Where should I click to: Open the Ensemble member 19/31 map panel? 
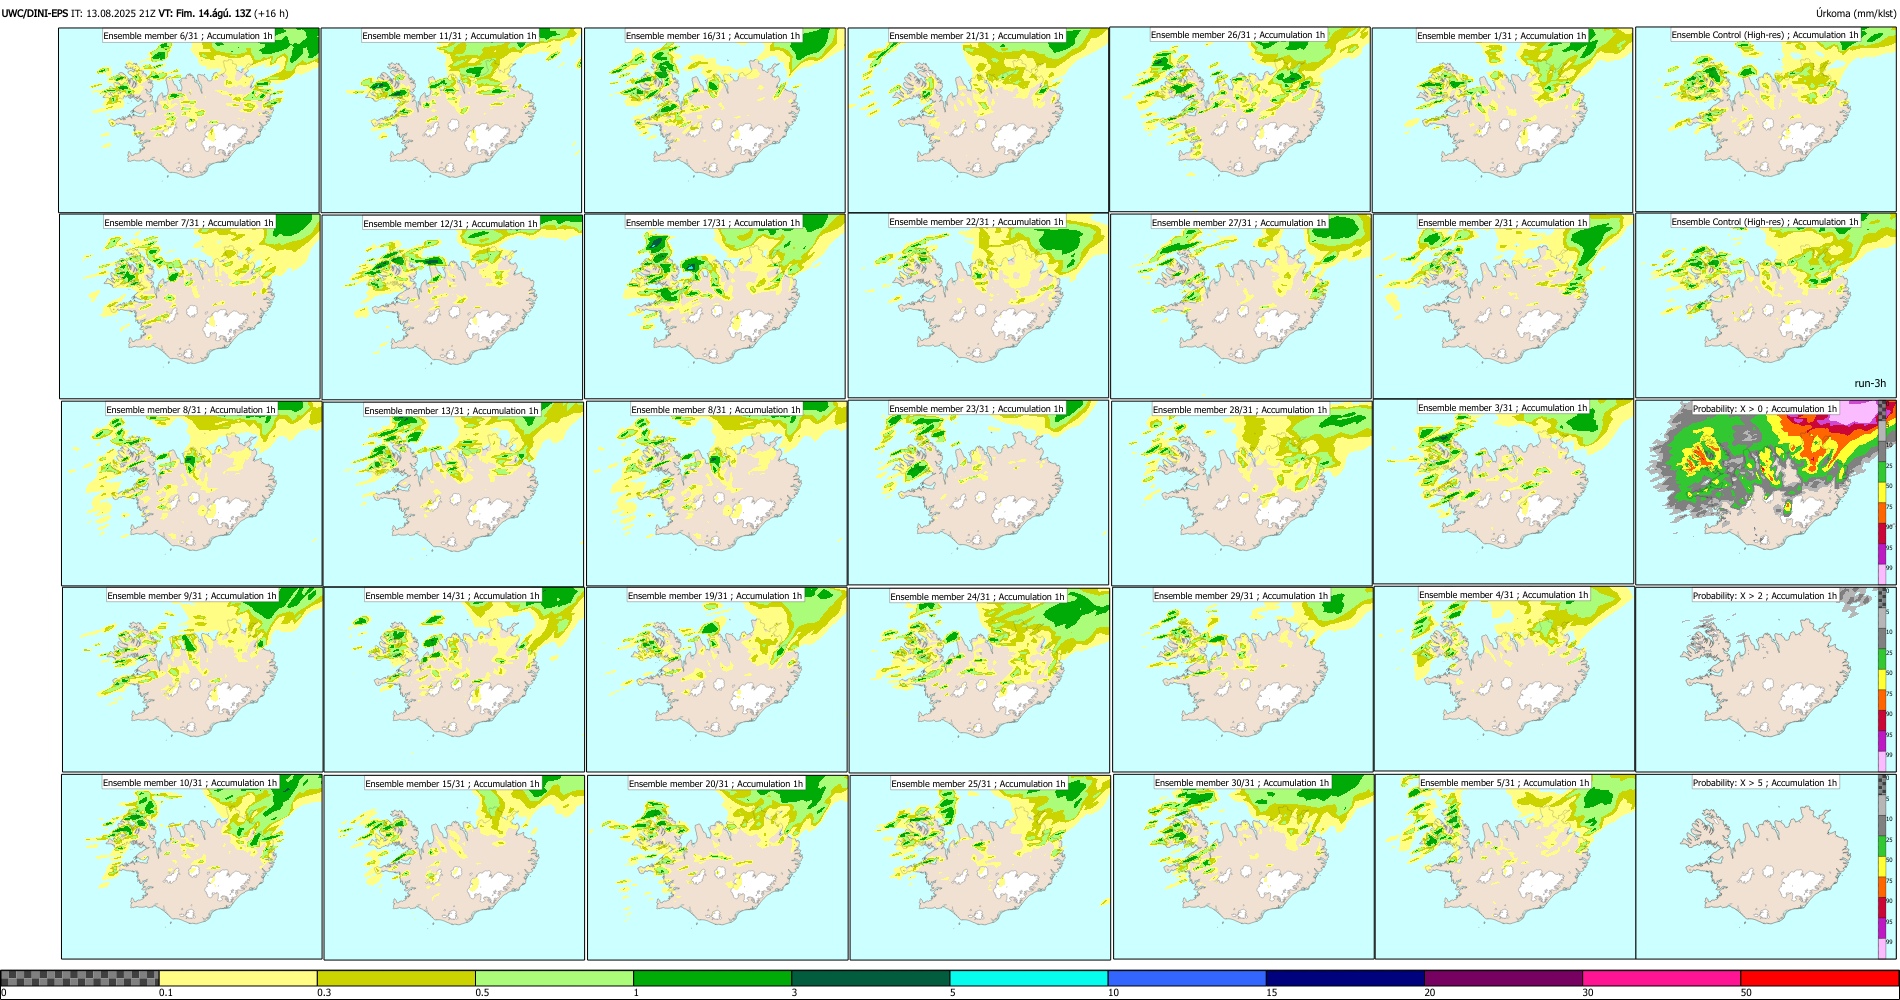click(x=717, y=680)
